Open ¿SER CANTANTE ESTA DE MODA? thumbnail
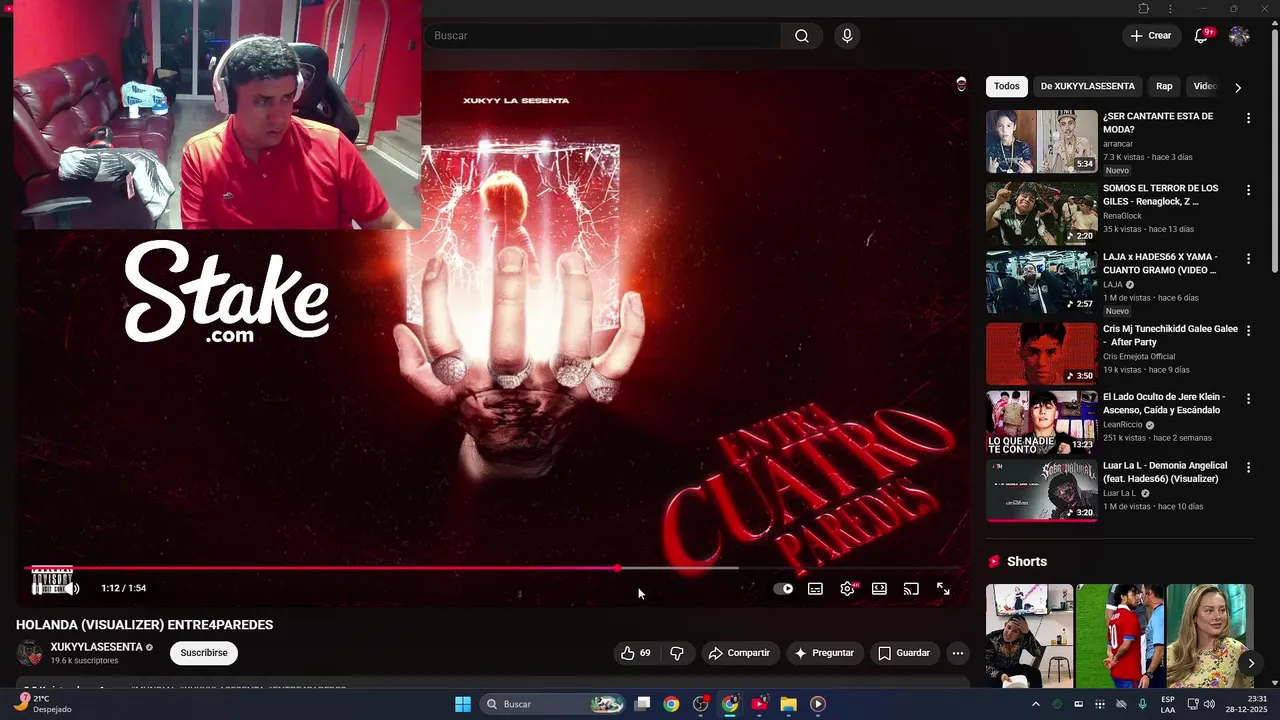1280x720 pixels. pos(1042,141)
